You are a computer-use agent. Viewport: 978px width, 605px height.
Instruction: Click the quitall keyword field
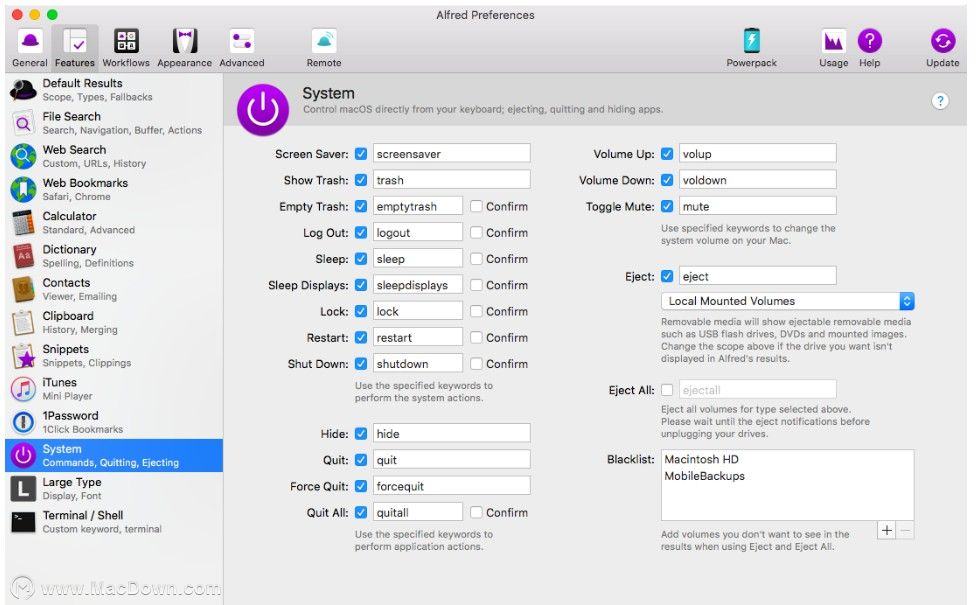(418, 512)
